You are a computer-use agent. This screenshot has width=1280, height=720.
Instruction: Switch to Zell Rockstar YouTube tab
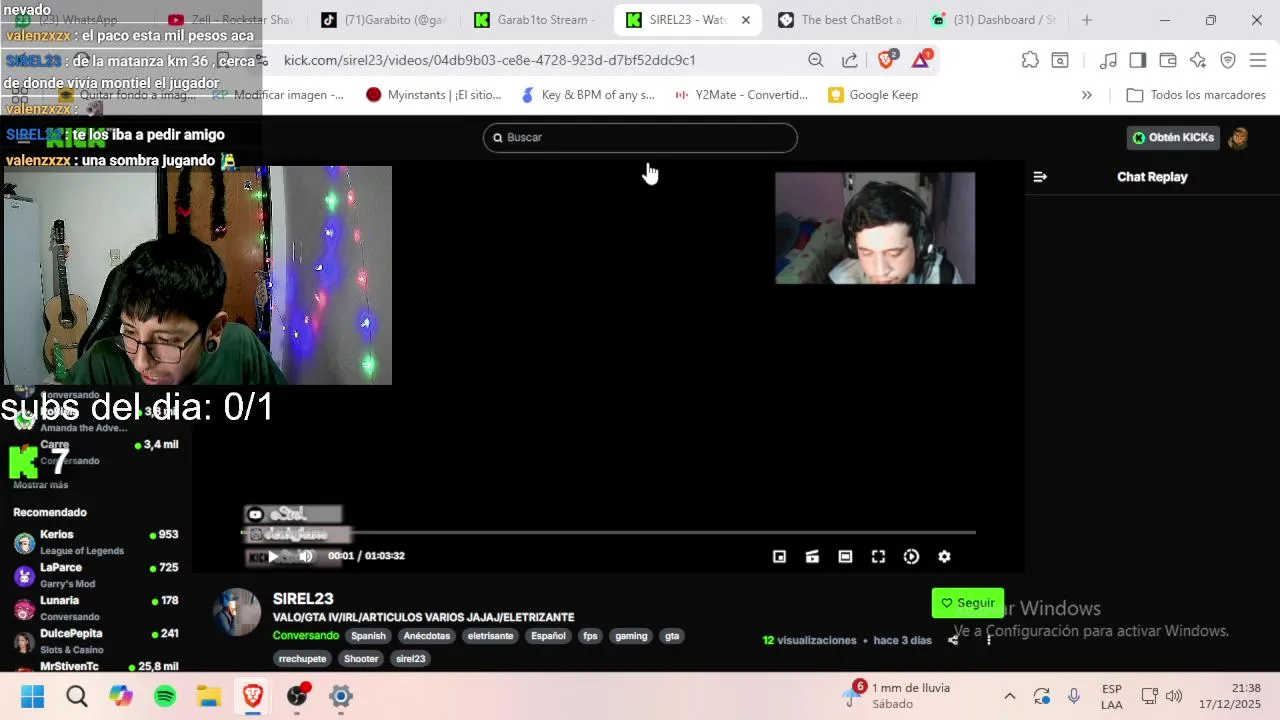click(x=232, y=20)
